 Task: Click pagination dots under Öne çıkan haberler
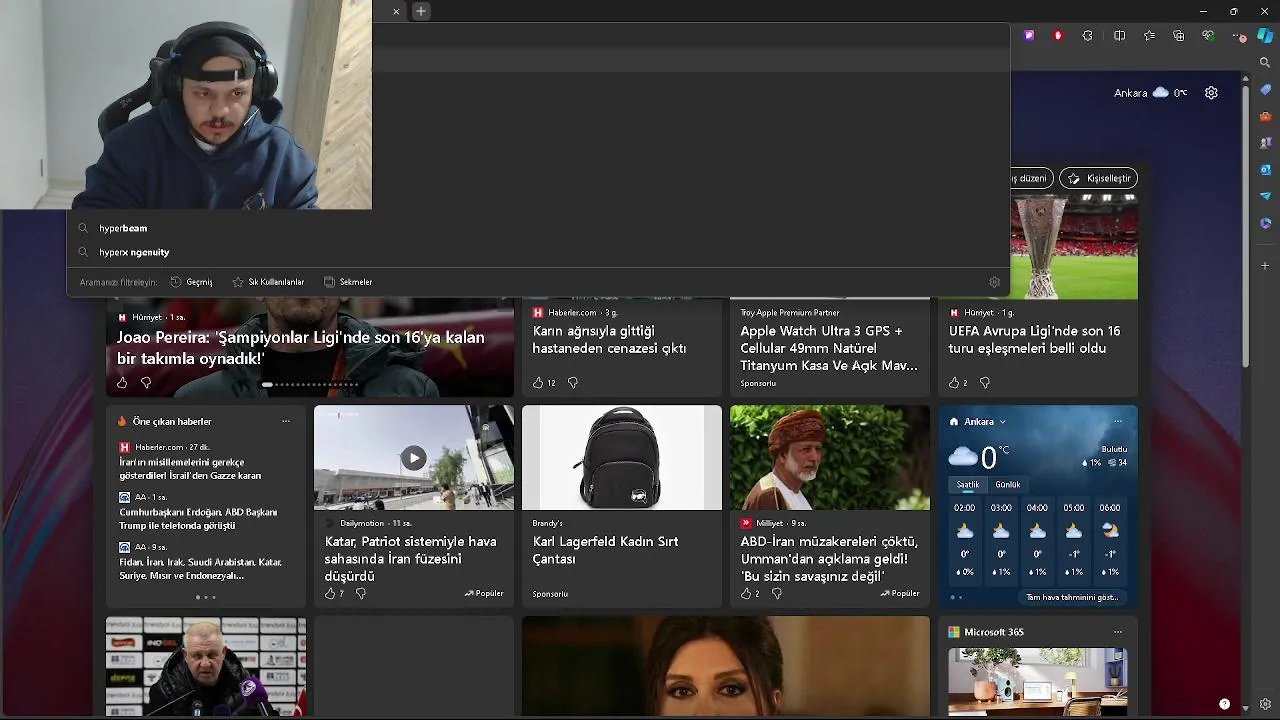[x=205, y=597]
